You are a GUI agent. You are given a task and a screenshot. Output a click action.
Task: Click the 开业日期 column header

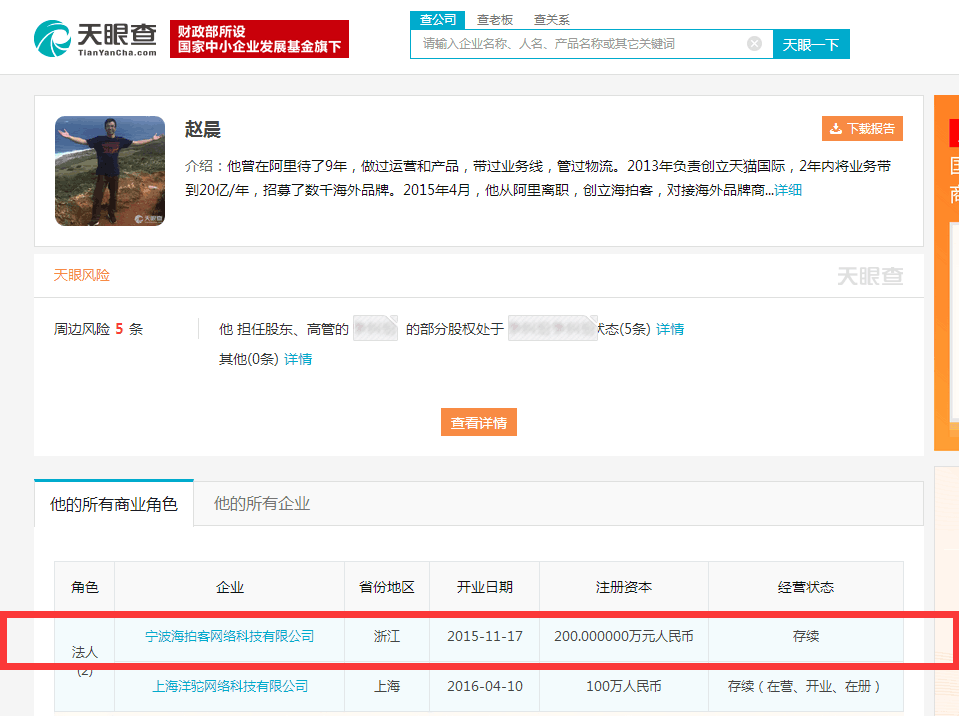tap(484, 587)
